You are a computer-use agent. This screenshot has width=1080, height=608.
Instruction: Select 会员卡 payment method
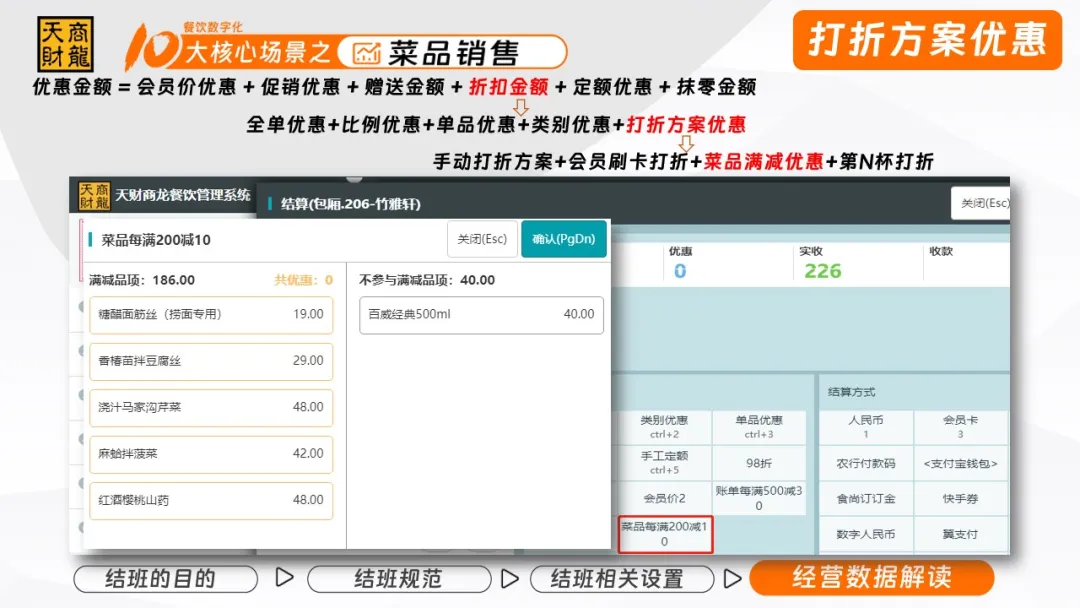pos(960,427)
